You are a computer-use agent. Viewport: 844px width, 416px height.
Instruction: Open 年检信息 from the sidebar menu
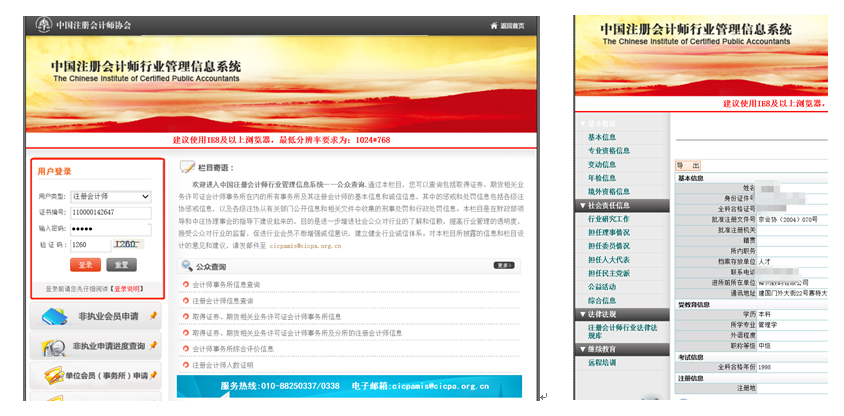click(x=602, y=178)
